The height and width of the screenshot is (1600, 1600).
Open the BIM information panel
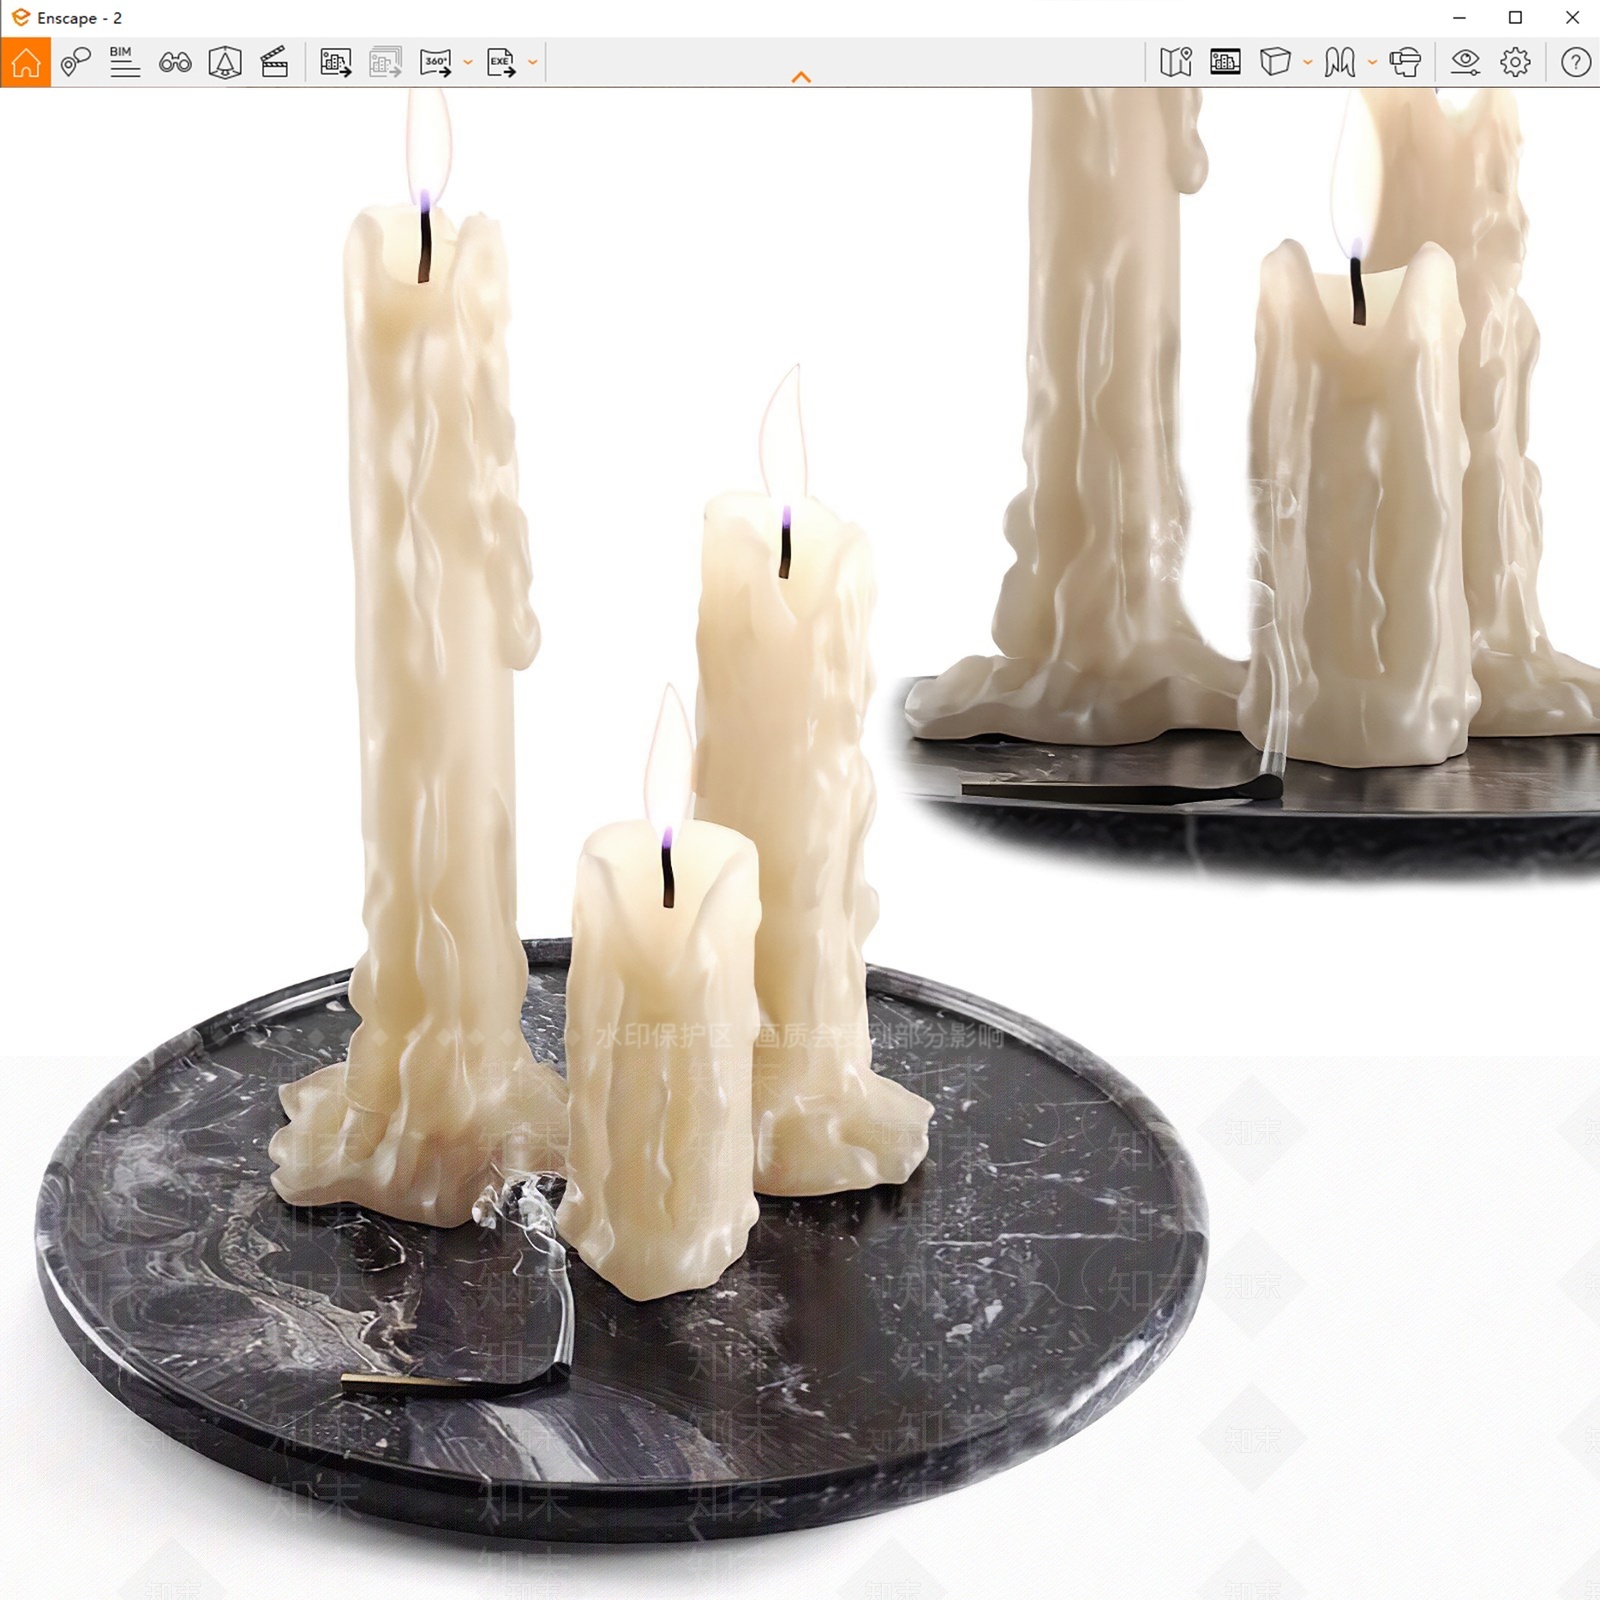click(x=124, y=62)
